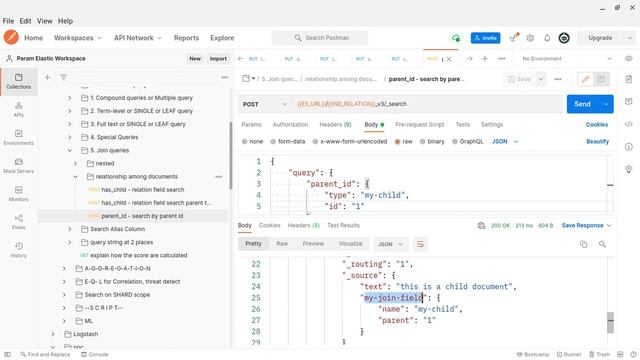Toggle the response word wrap icon
The width and height of the screenshot is (640, 360).
coord(420,244)
